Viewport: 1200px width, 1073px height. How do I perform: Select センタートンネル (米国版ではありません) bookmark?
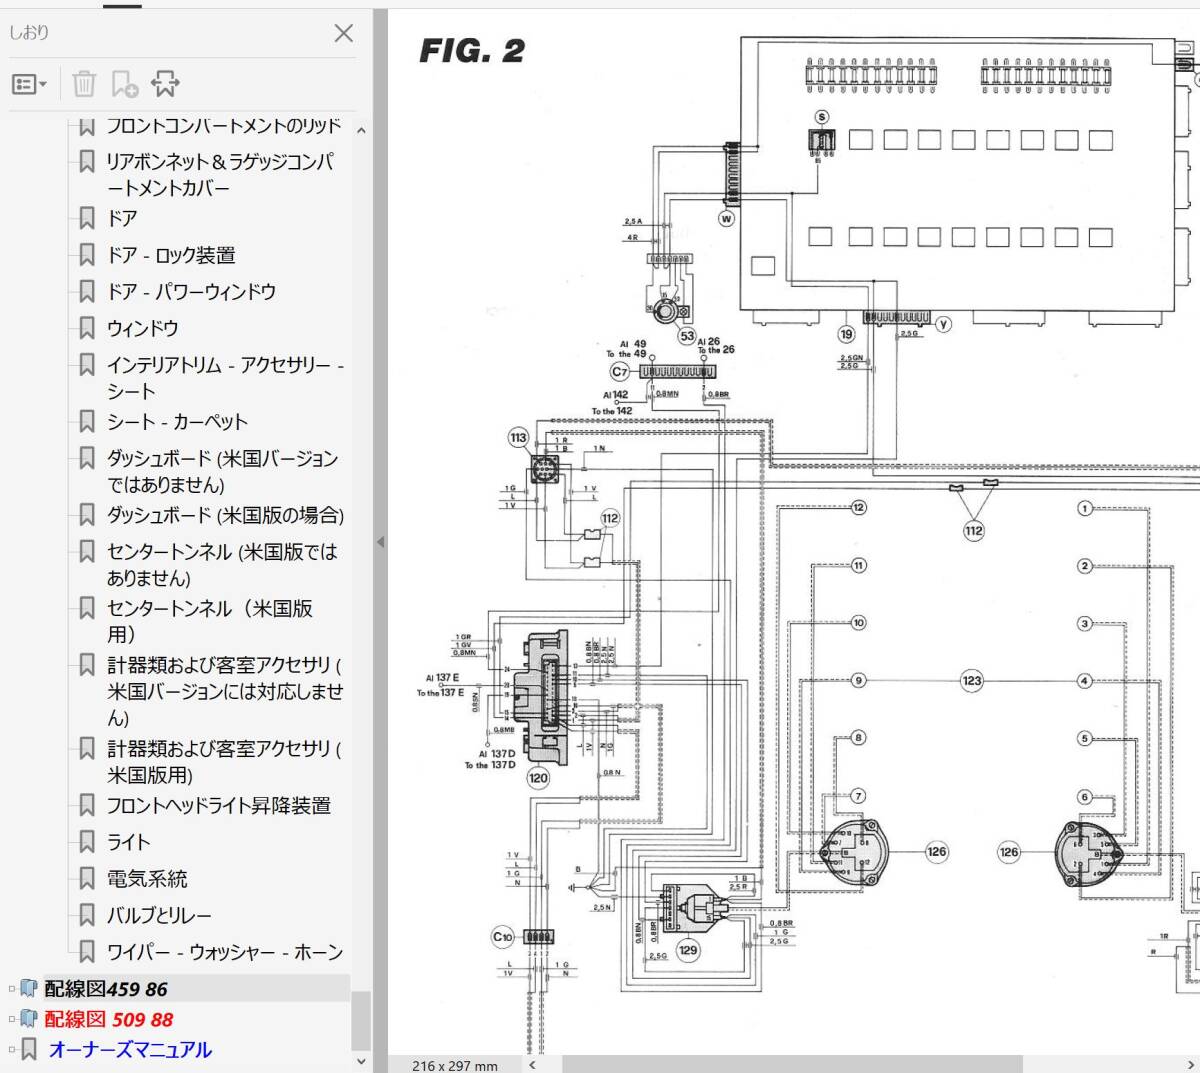[x=222, y=564]
